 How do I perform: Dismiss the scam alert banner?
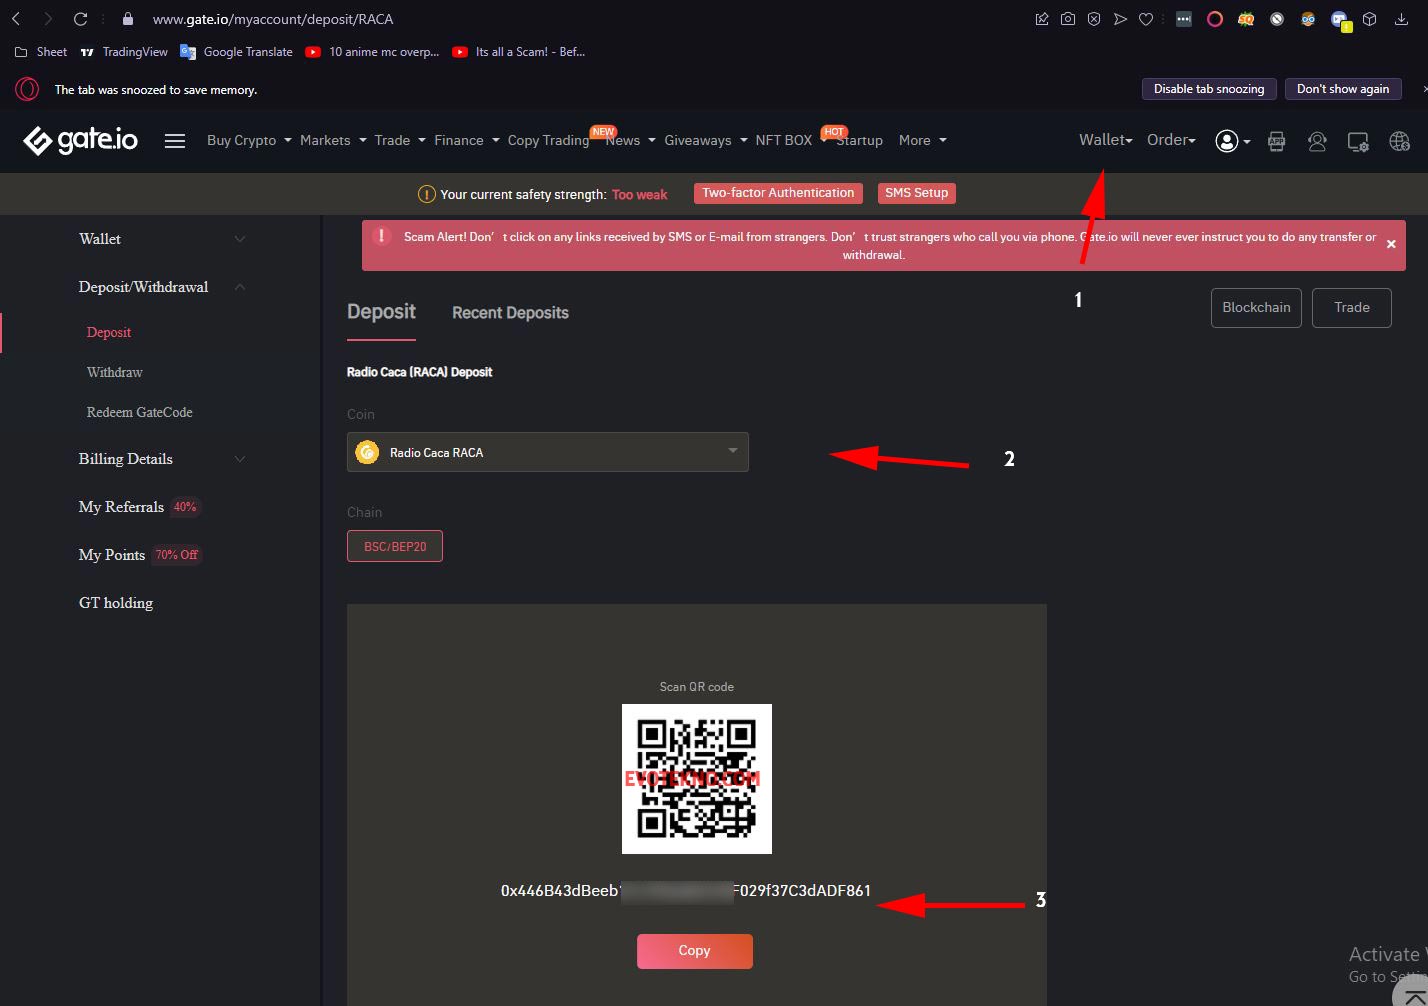(x=1390, y=244)
